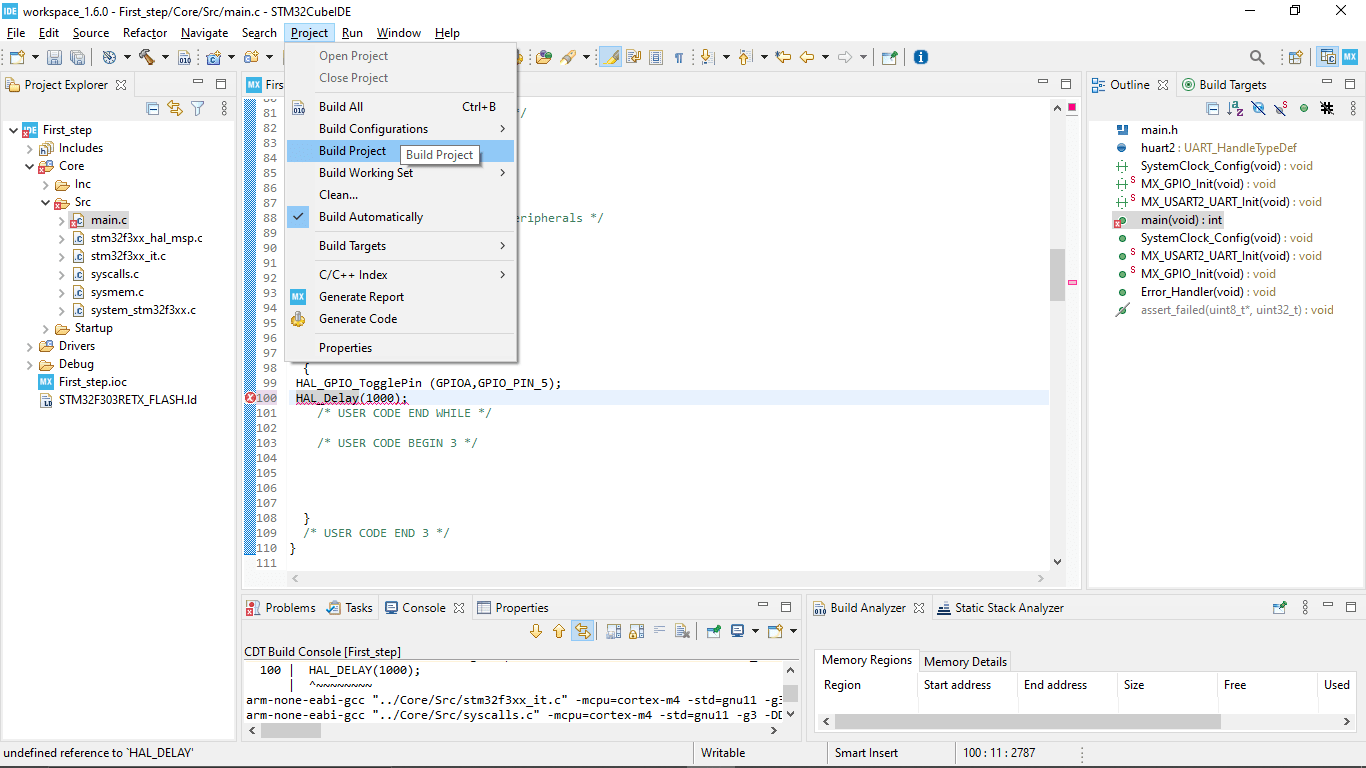
Task: Select Build Project menu entry
Action: [x=400, y=151]
